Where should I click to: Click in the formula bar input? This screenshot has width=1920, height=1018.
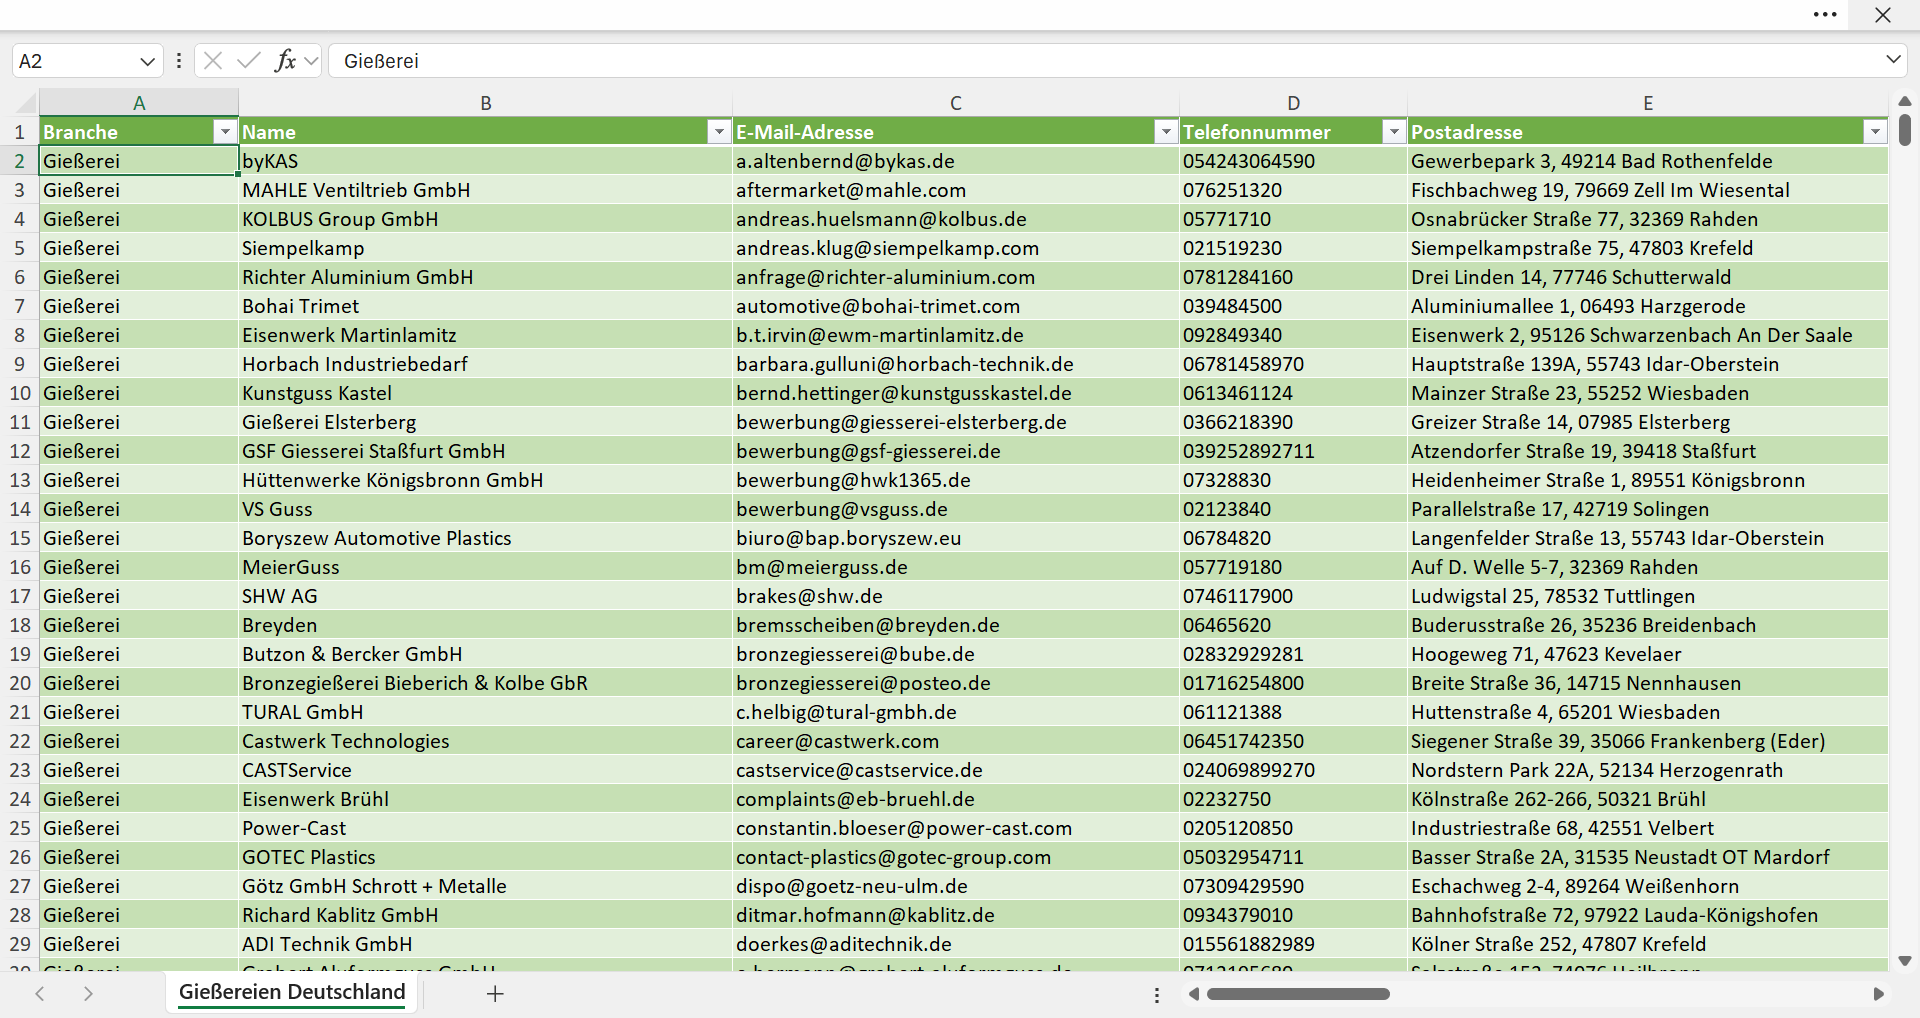[x=1105, y=61]
